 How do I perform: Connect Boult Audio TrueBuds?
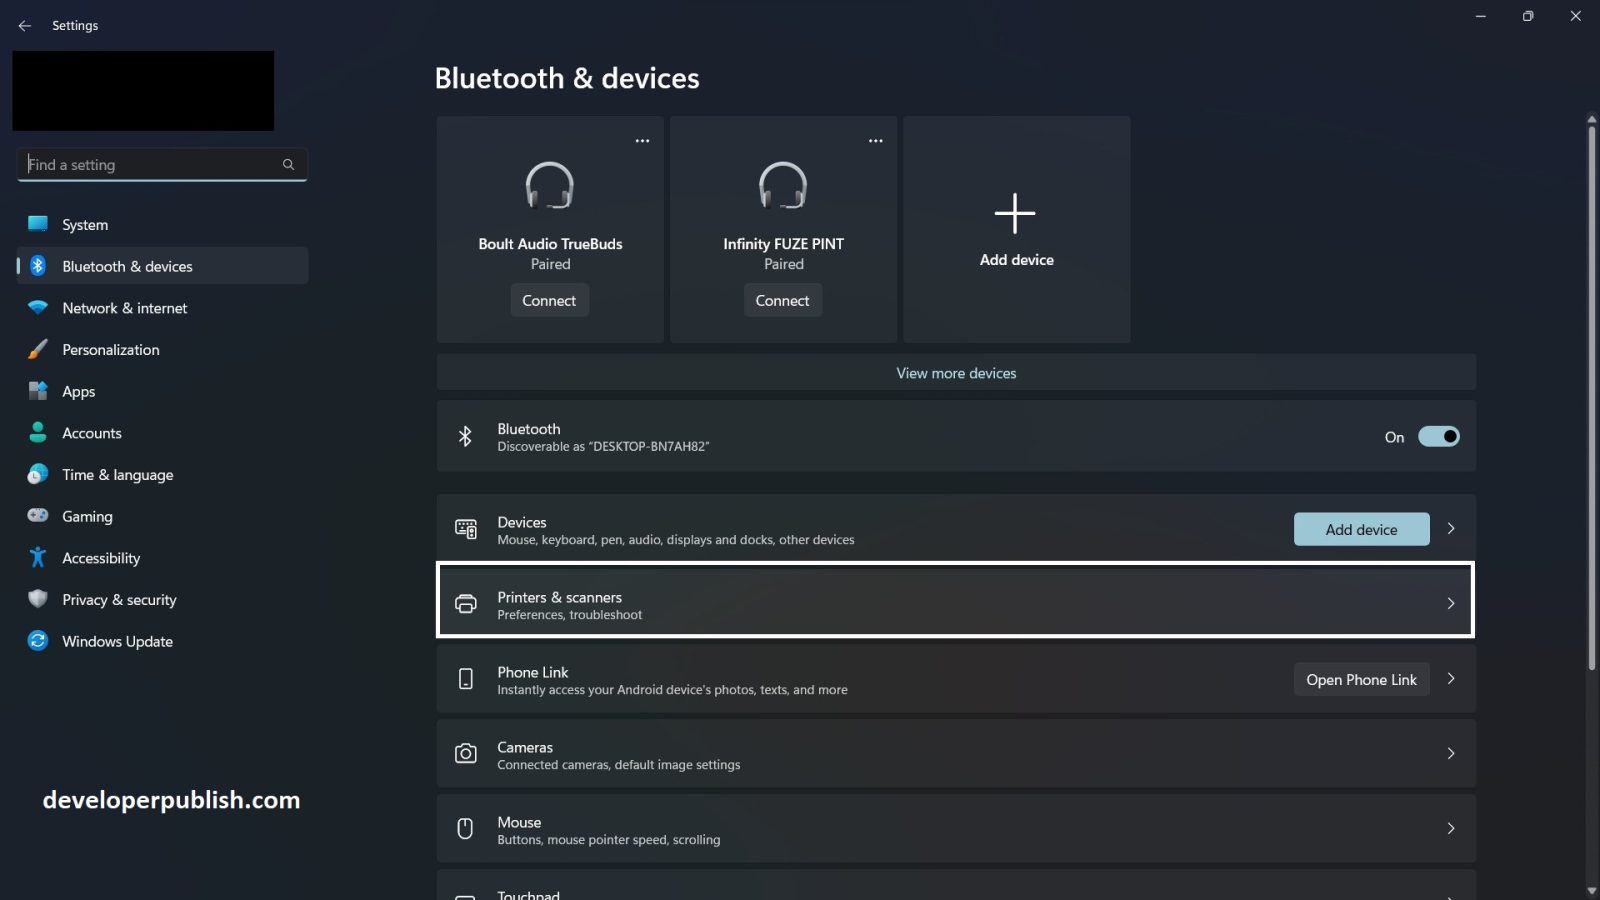click(x=549, y=300)
